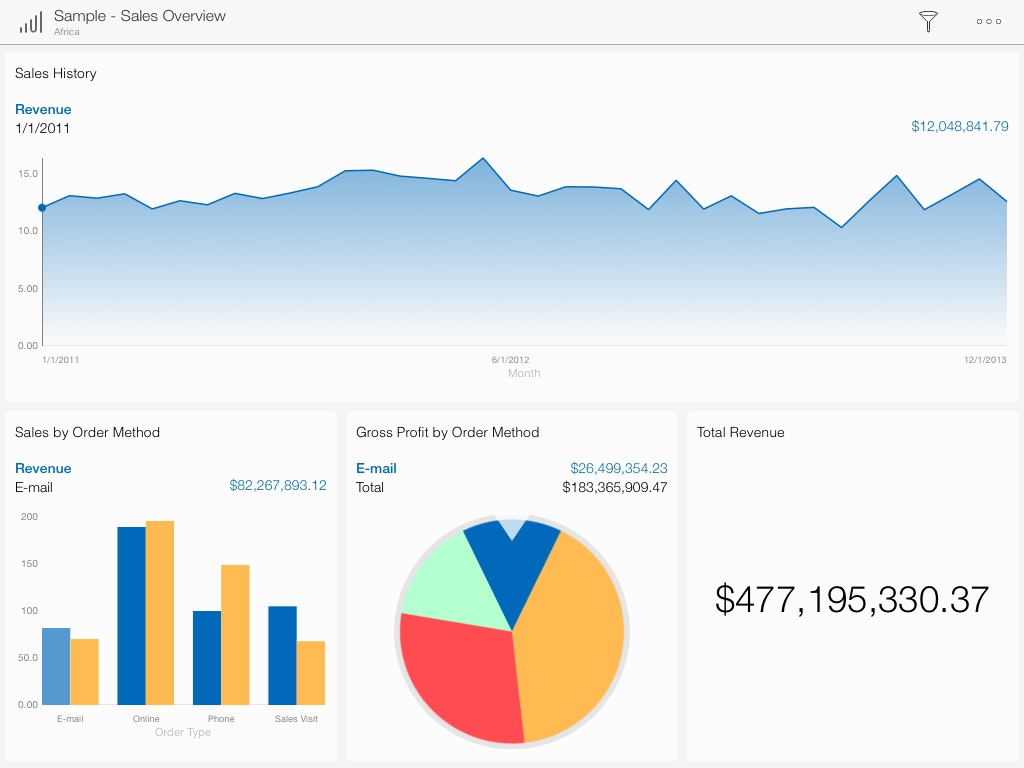Open the filter funnel icon
1024x768 pixels.
928,22
